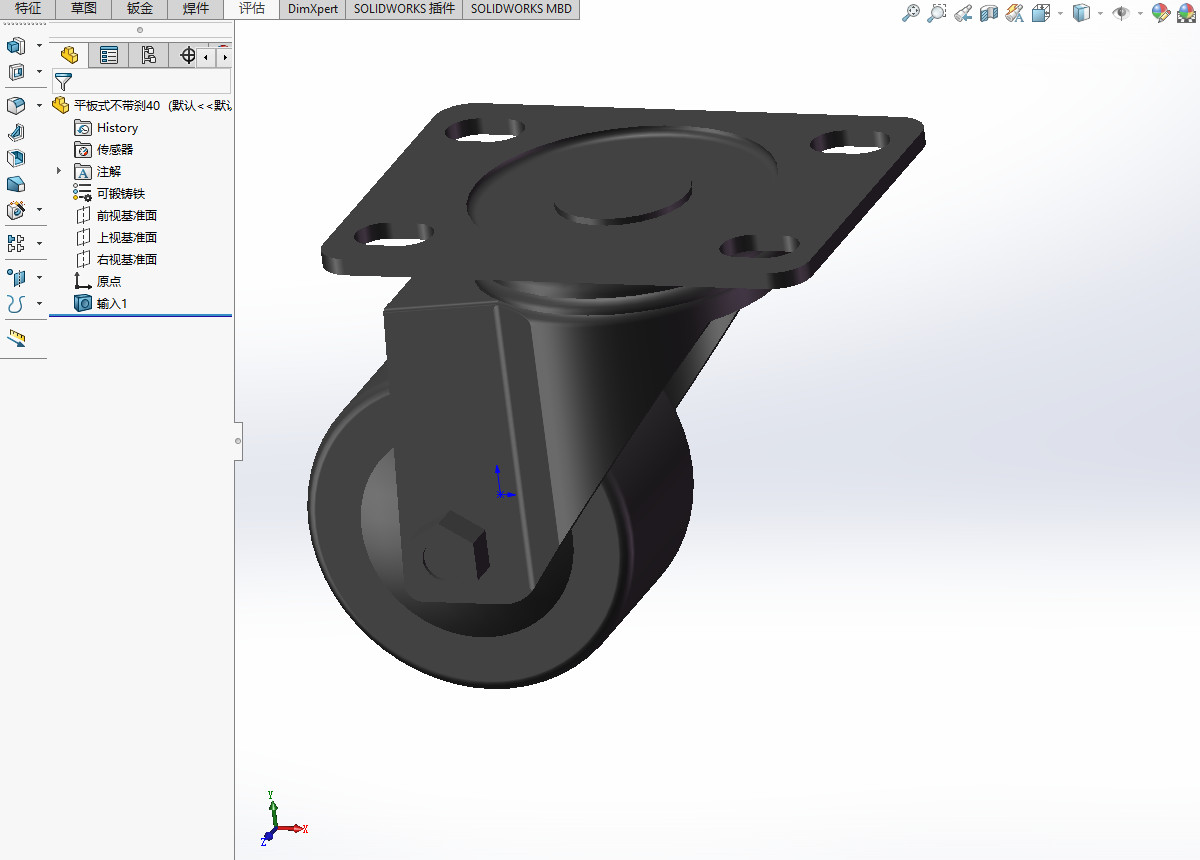1200x860 pixels.
Task: Click the Reference Geometry tool icon
Action: coord(16,278)
